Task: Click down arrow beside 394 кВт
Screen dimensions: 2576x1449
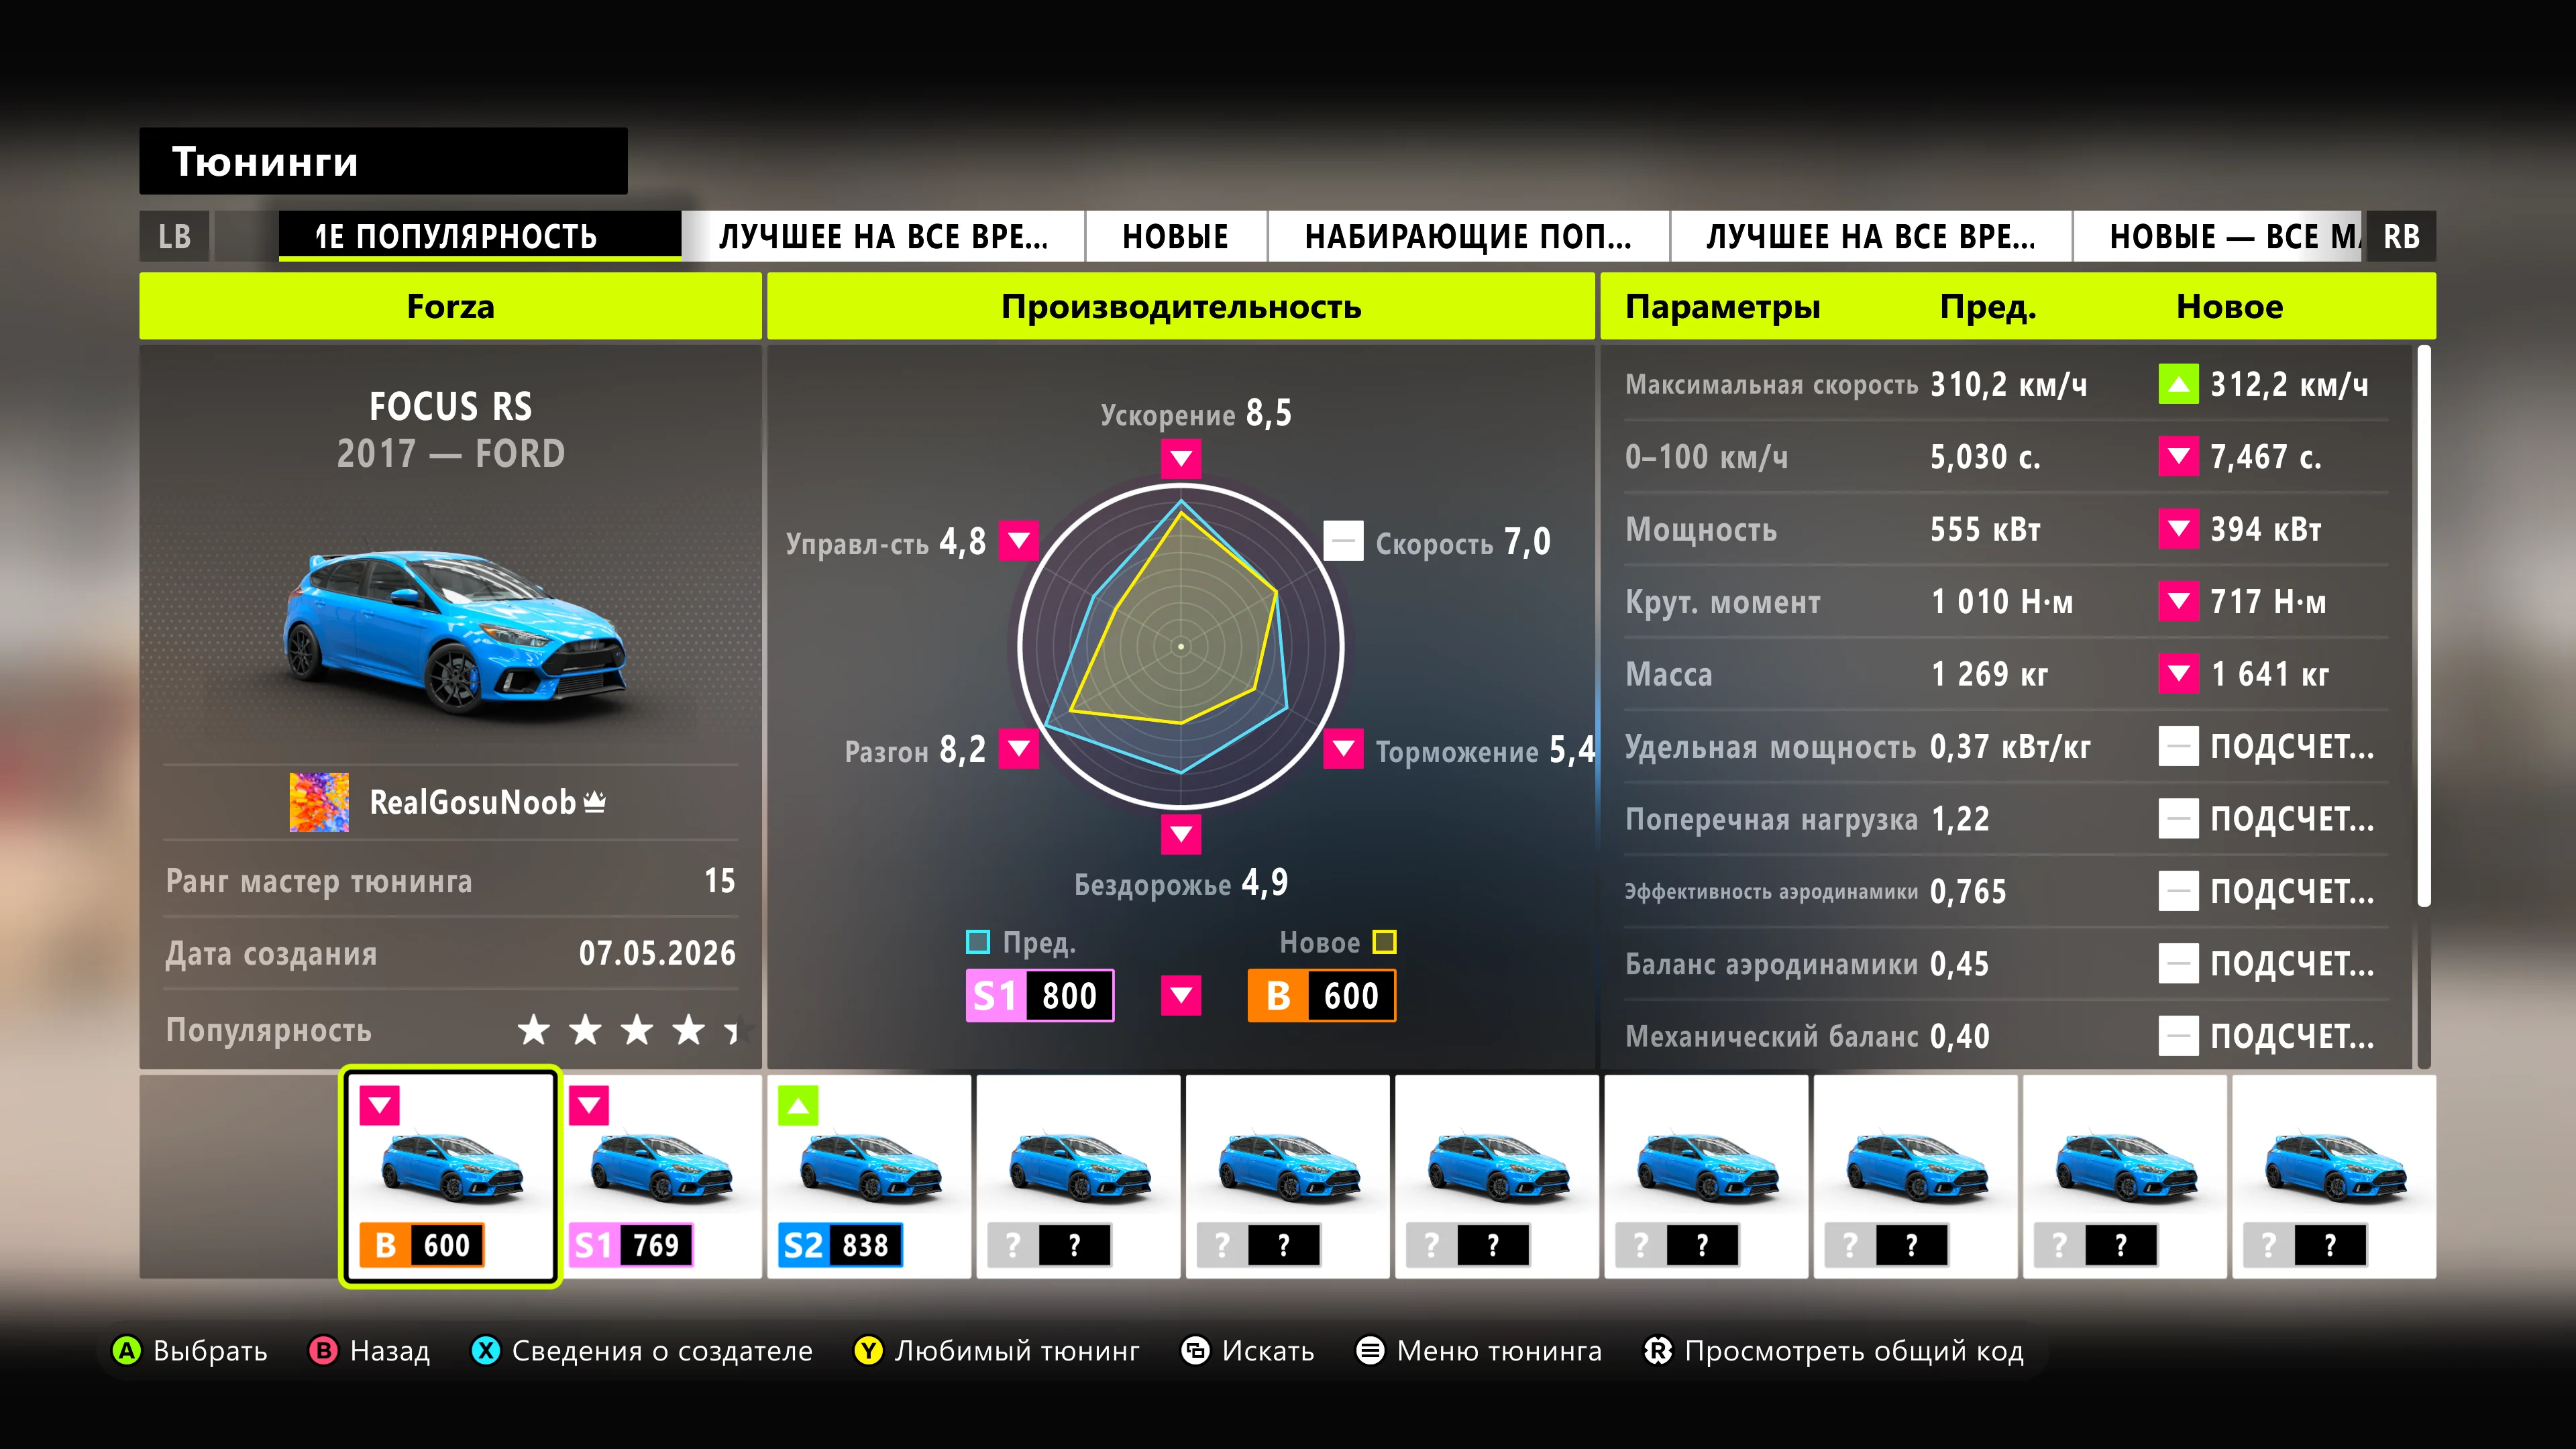Action: 2178,529
